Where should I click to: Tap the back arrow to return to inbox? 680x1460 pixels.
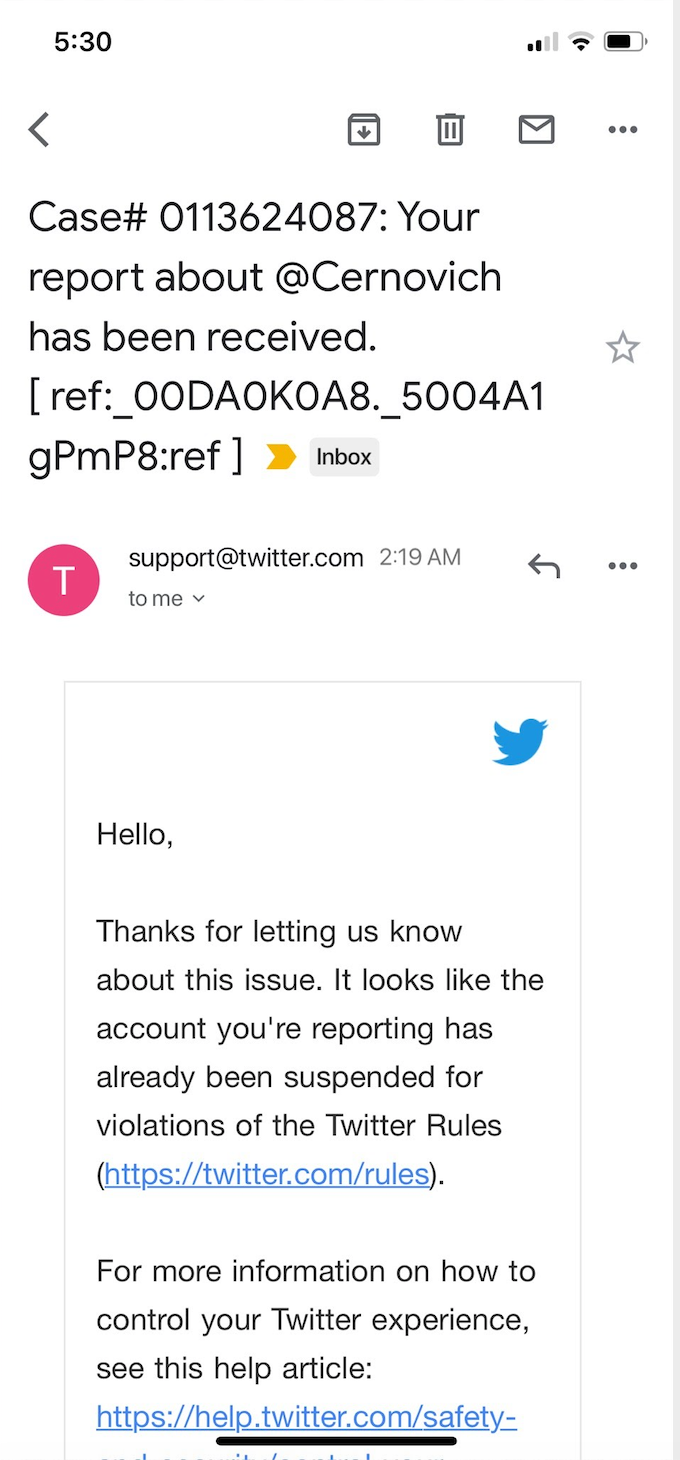point(39,130)
